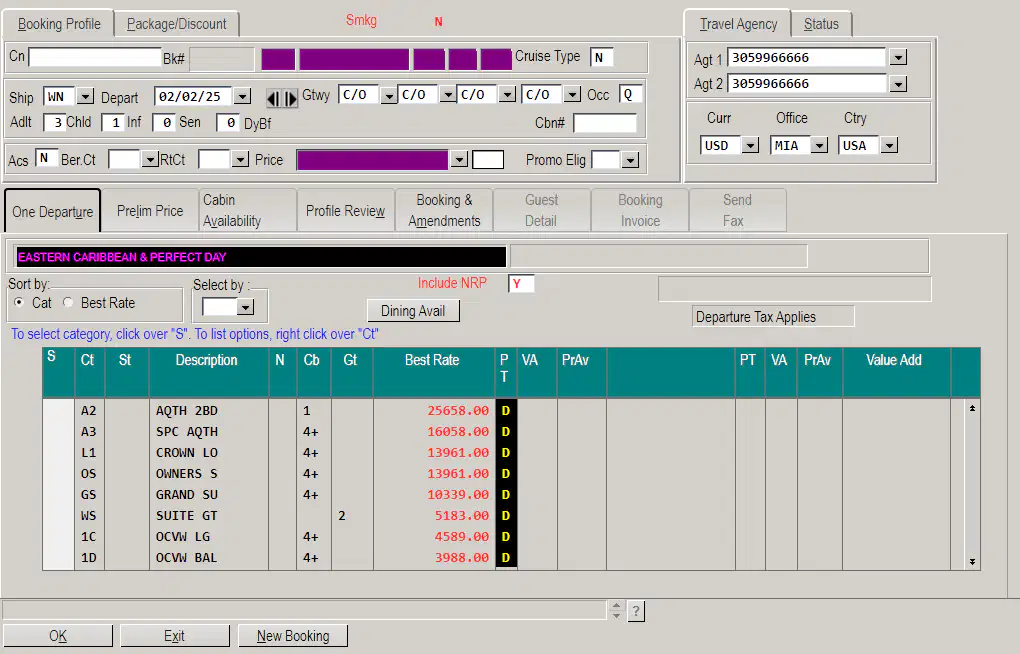Open the Price dropdown arrow

tap(459, 159)
